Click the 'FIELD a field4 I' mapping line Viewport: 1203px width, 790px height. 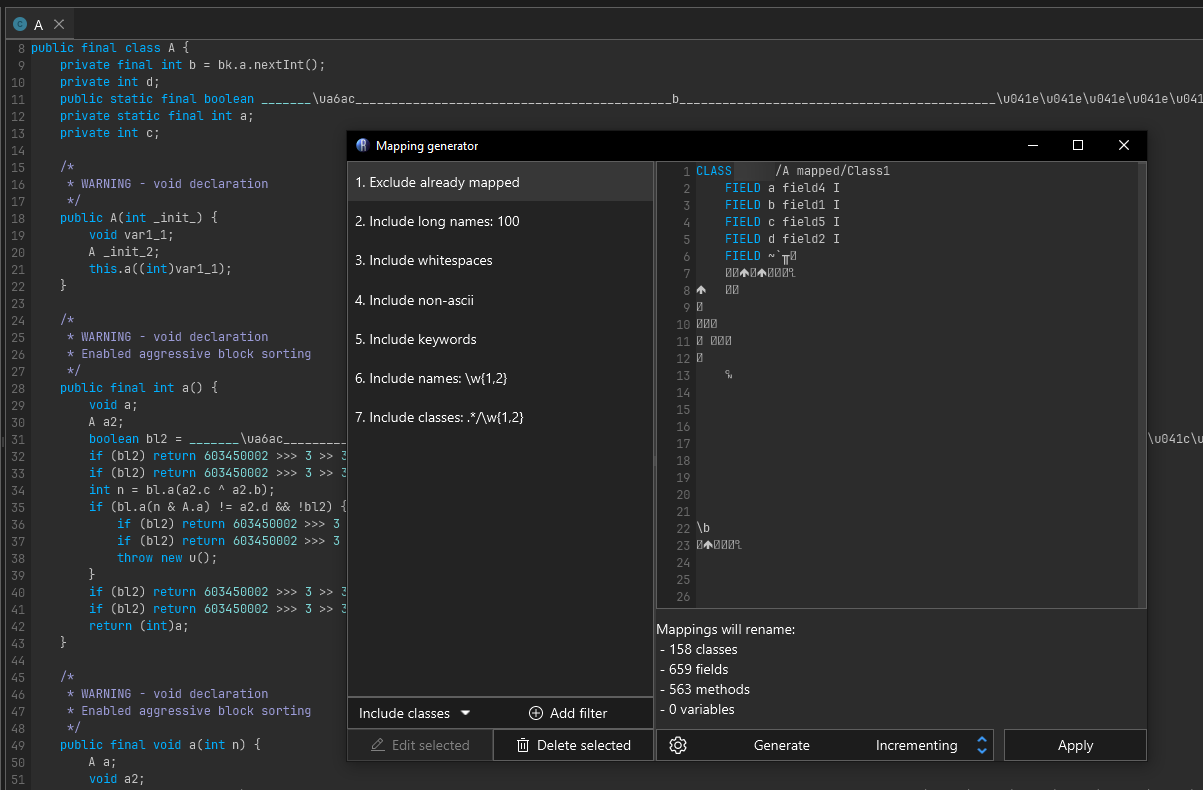(782, 188)
